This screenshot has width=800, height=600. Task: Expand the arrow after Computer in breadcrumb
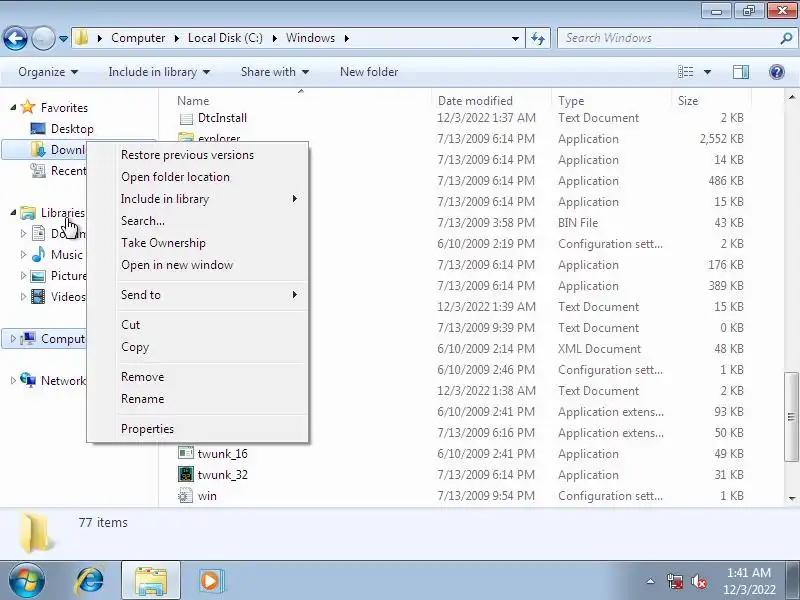[x=177, y=38]
